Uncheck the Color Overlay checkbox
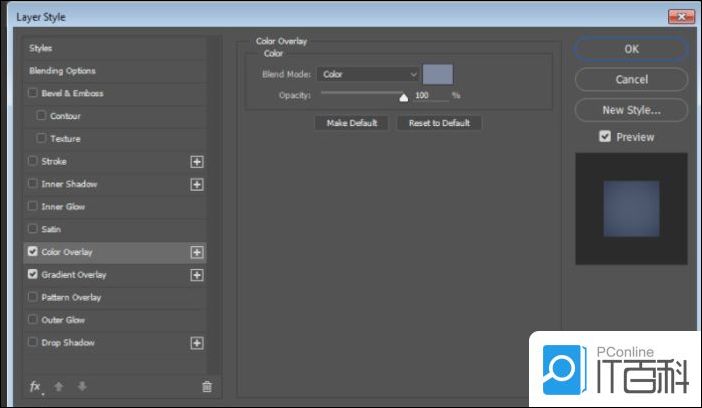The width and height of the screenshot is (702, 408). tap(32, 251)
